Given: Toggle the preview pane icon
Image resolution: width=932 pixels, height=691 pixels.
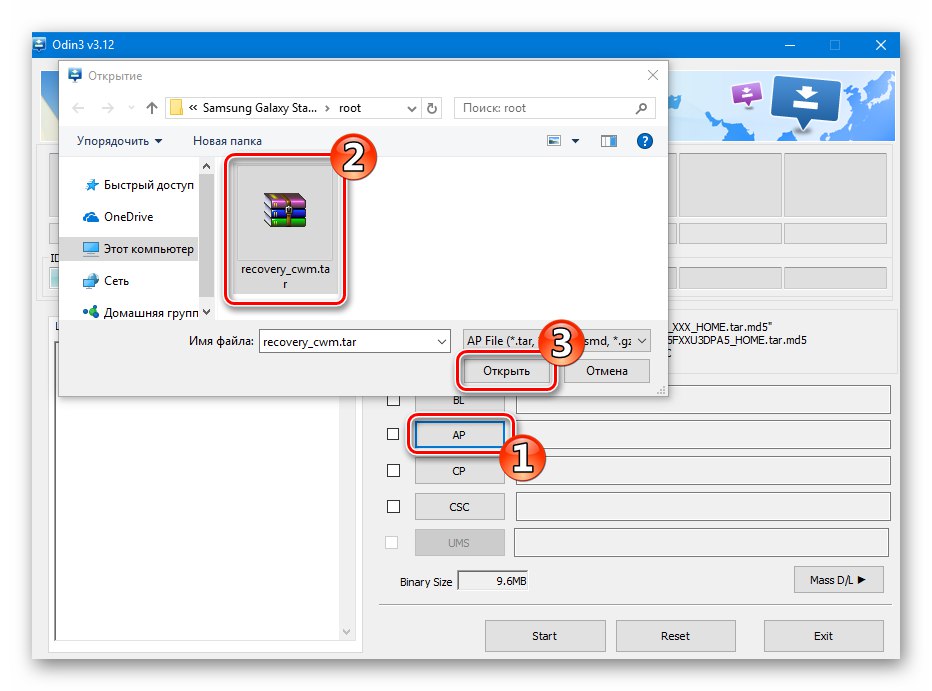Looking at the screenshot, I should tap(609, 141).
